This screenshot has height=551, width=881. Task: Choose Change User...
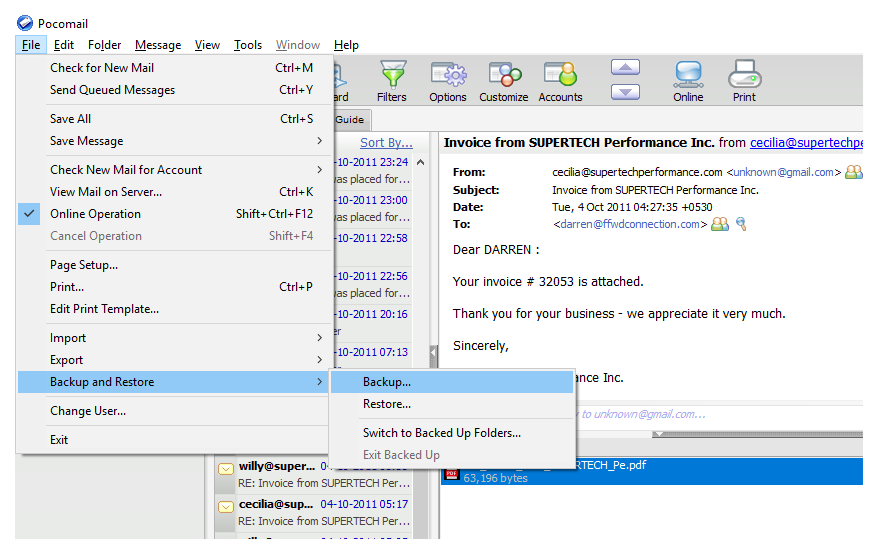[x=175, y=411]
